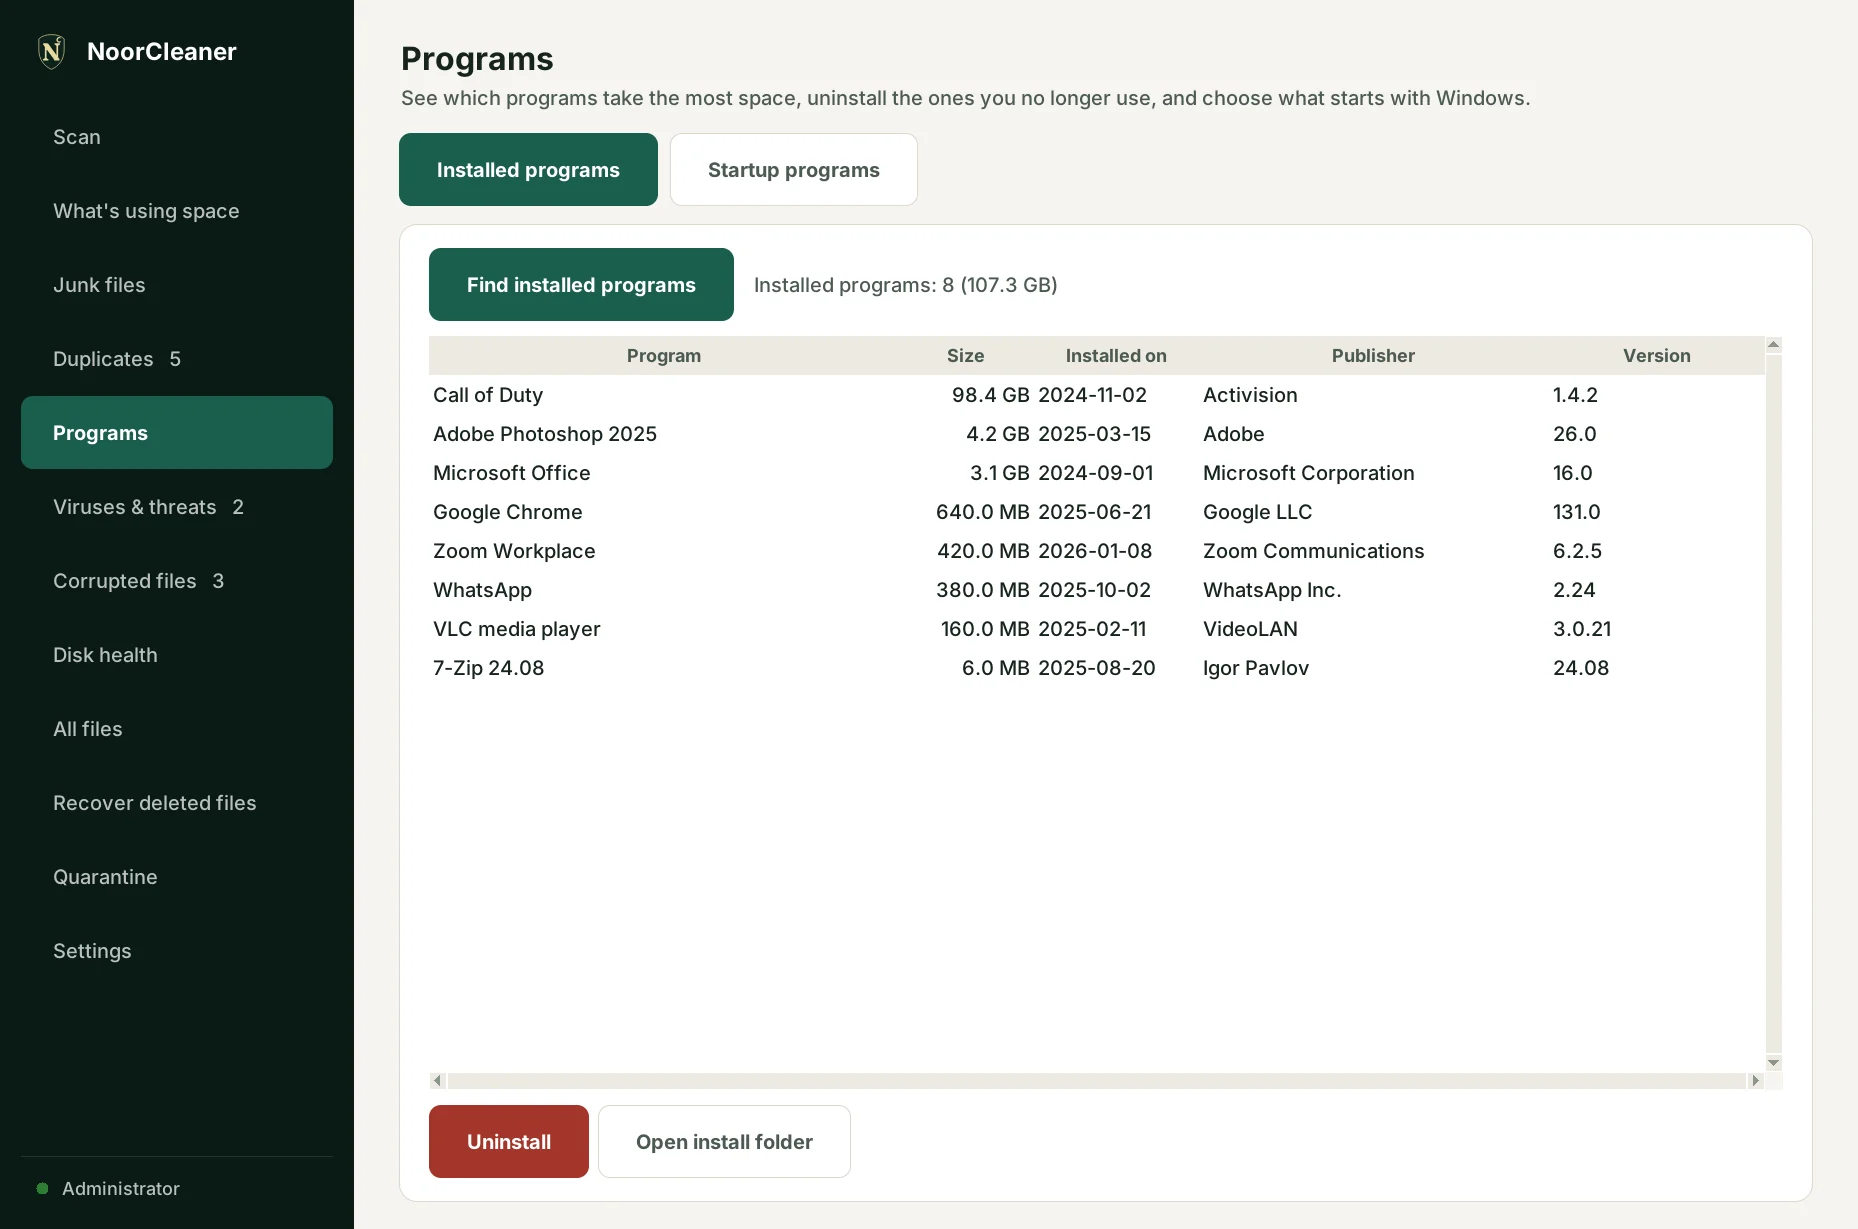Switch to Startup programs tab
Screen dimensions: 1858x1229
(x=794, y=170)
